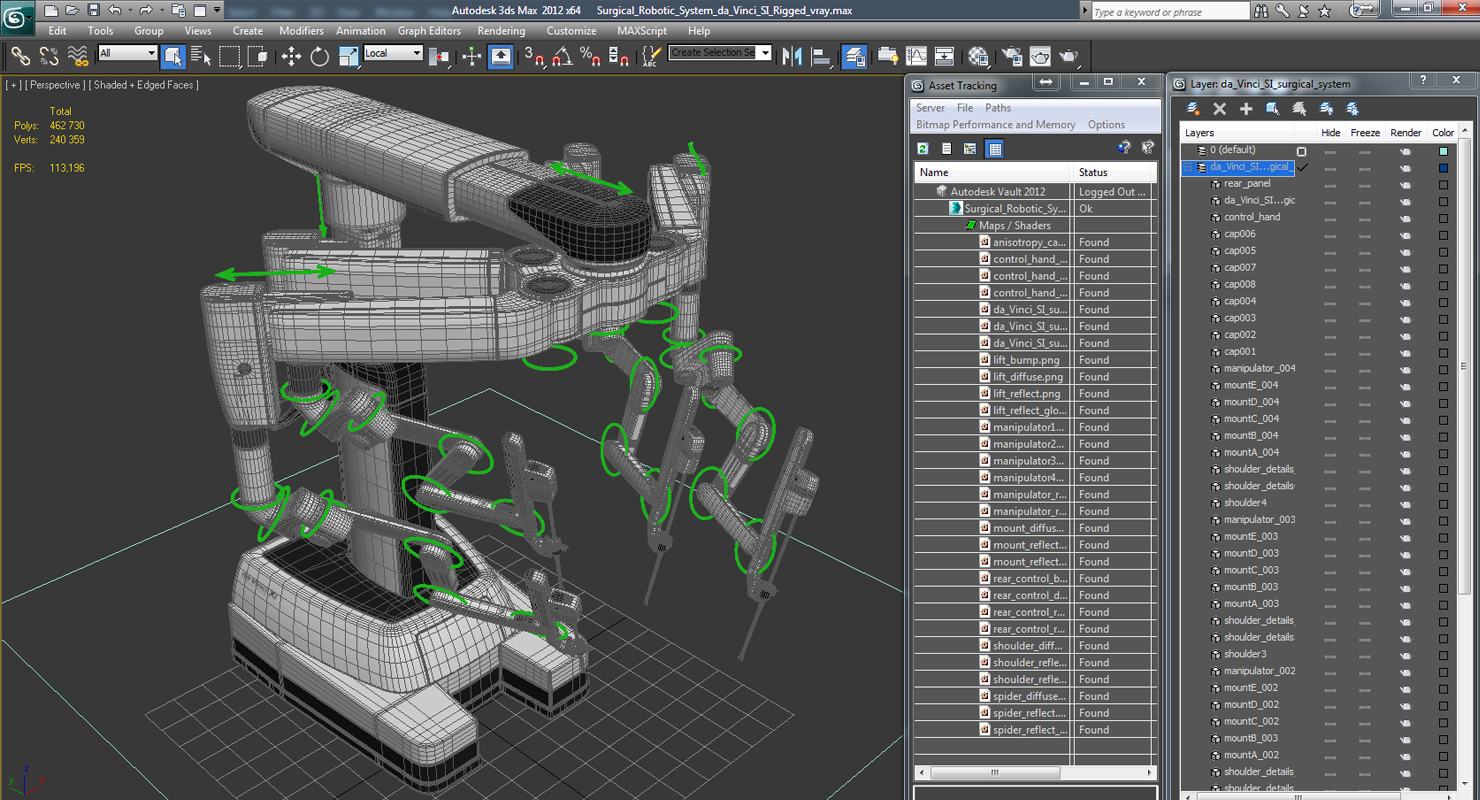Viewport: 1480px width, 800px height.
Task: Click the Freeze column header
Action: (x=1365, y=133)
